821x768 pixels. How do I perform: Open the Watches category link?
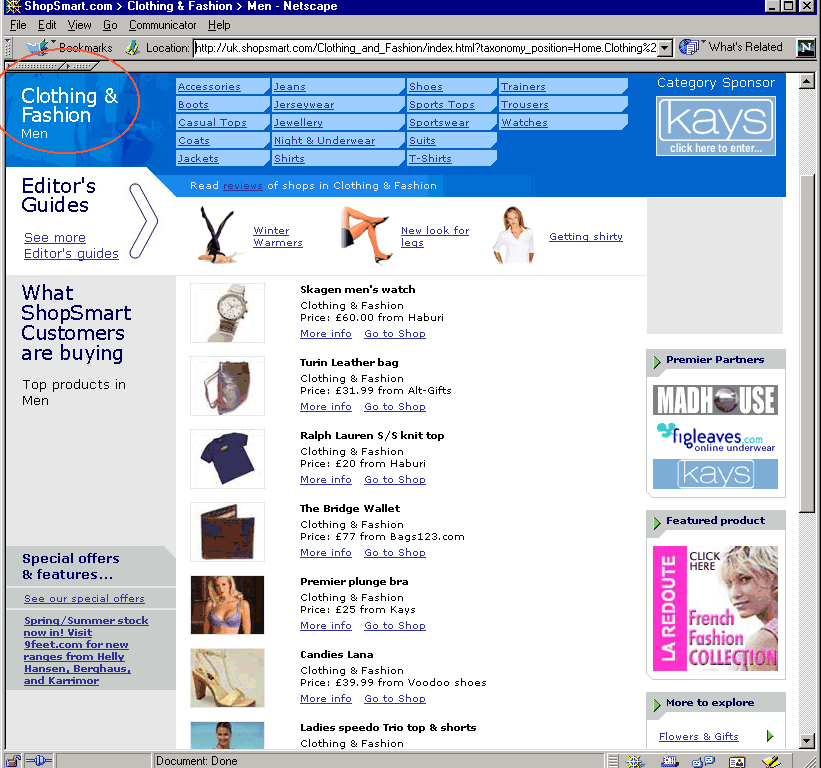[524, 123]
